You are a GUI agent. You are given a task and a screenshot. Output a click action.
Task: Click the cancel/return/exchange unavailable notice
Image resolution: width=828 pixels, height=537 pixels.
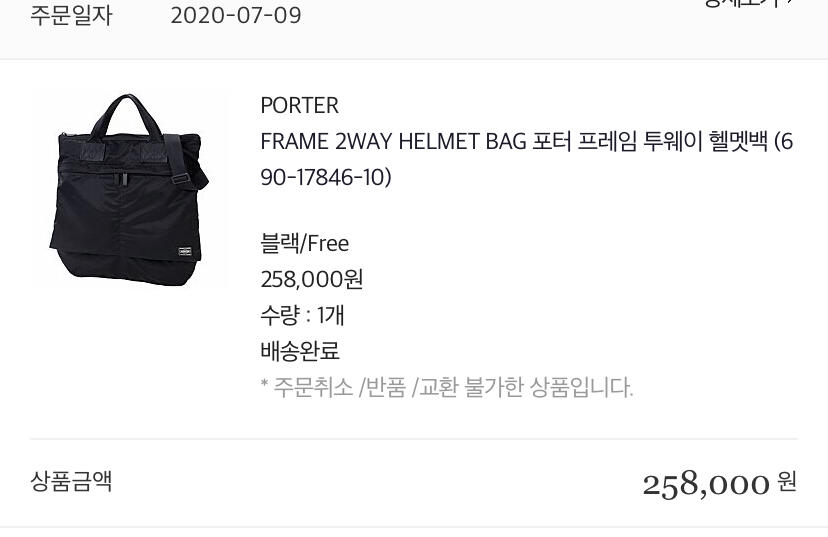click(447, 388)
